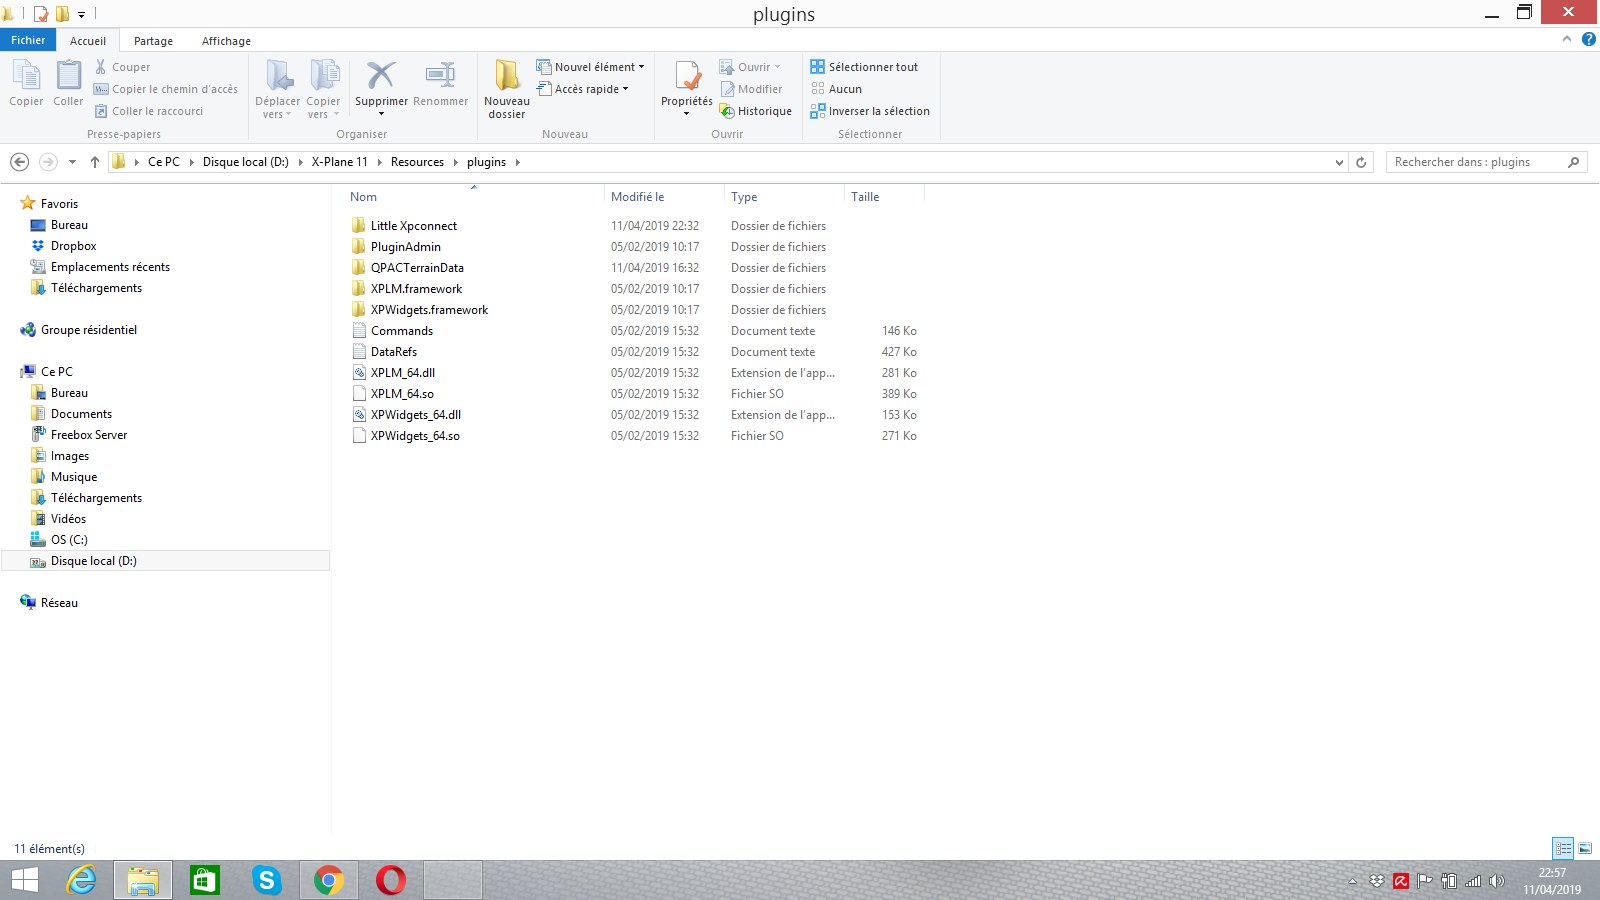Click Favoris in the navigation pane
Image resolution: width=1600 pixels, height=900 pixels.
[x=59, y=204]
